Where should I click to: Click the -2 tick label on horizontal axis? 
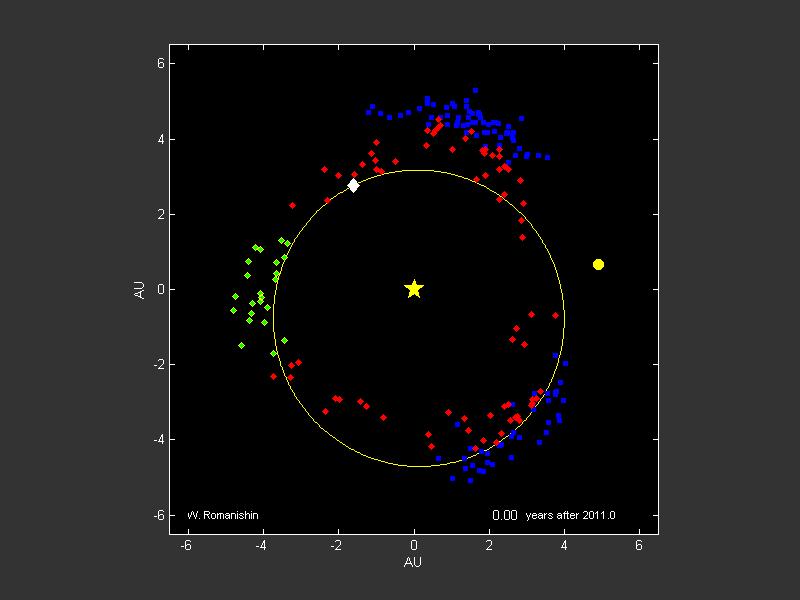[x=337, y=545]
